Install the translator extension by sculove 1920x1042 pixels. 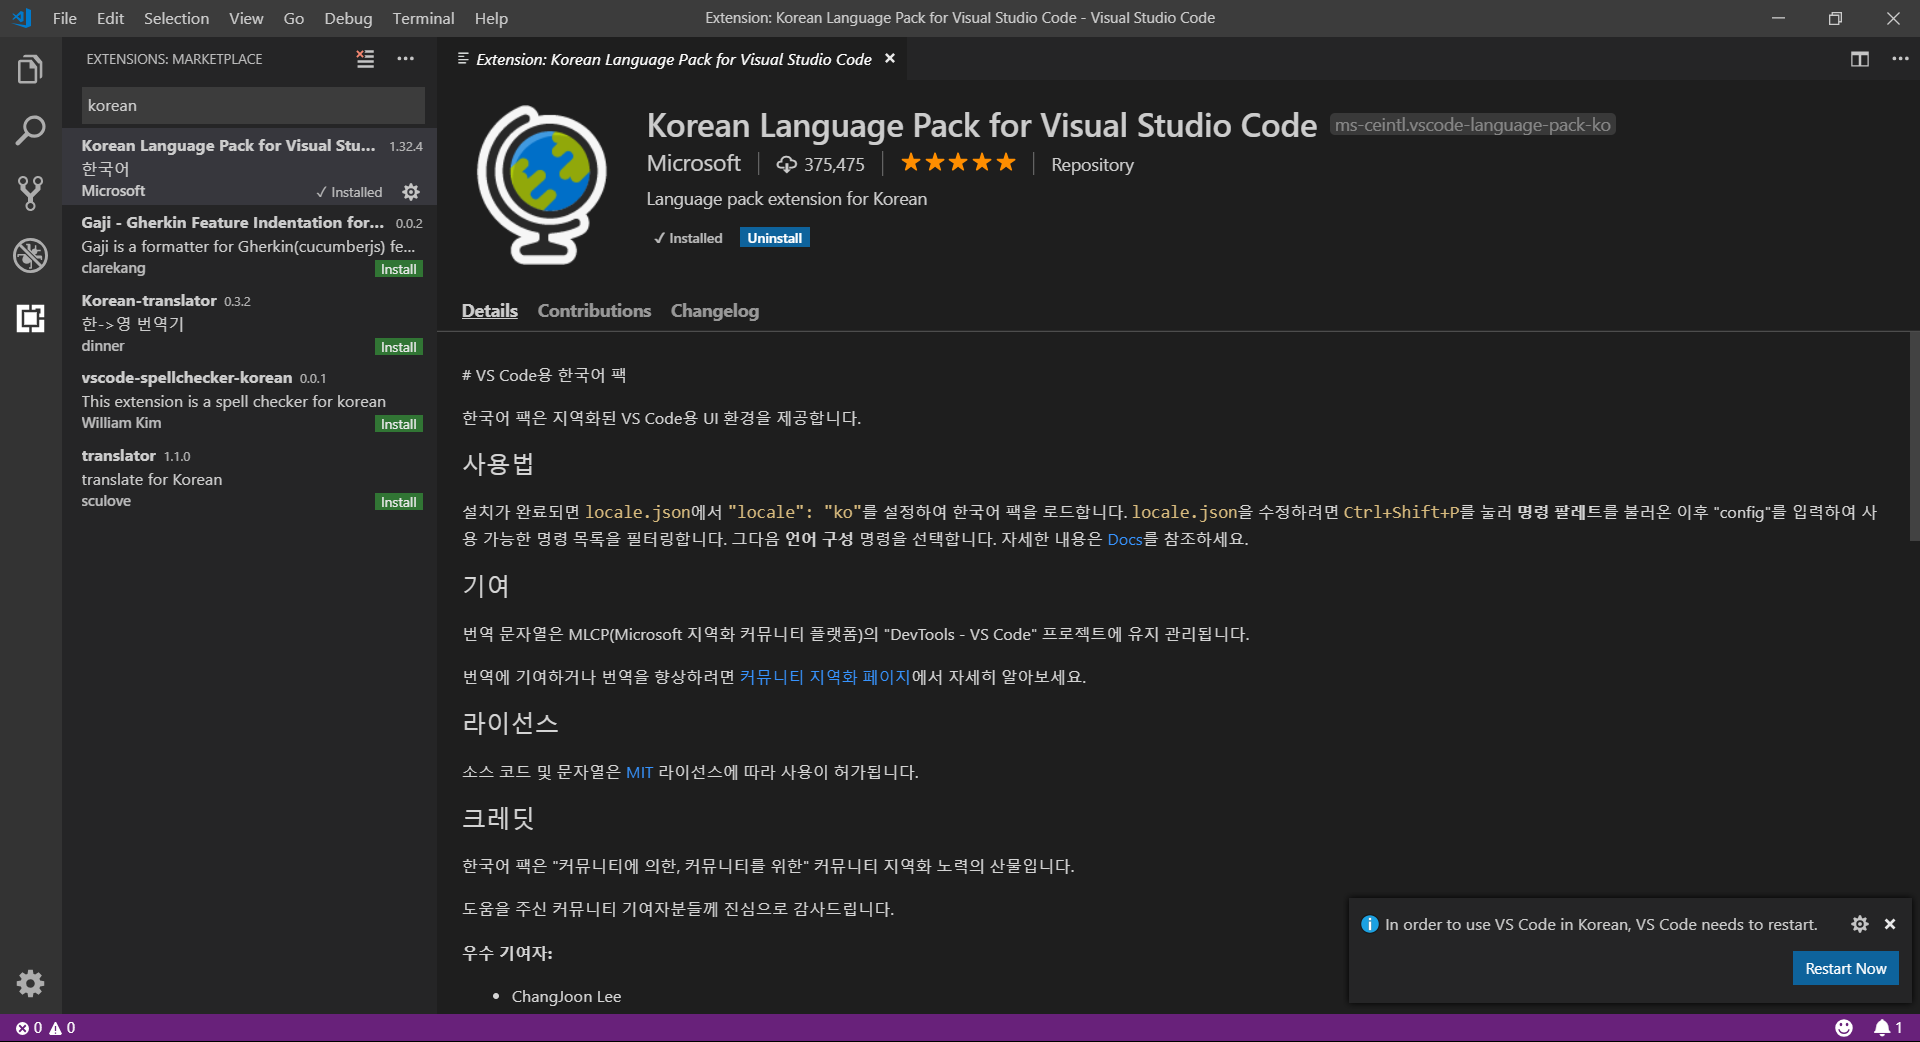(x=398, y=502)
